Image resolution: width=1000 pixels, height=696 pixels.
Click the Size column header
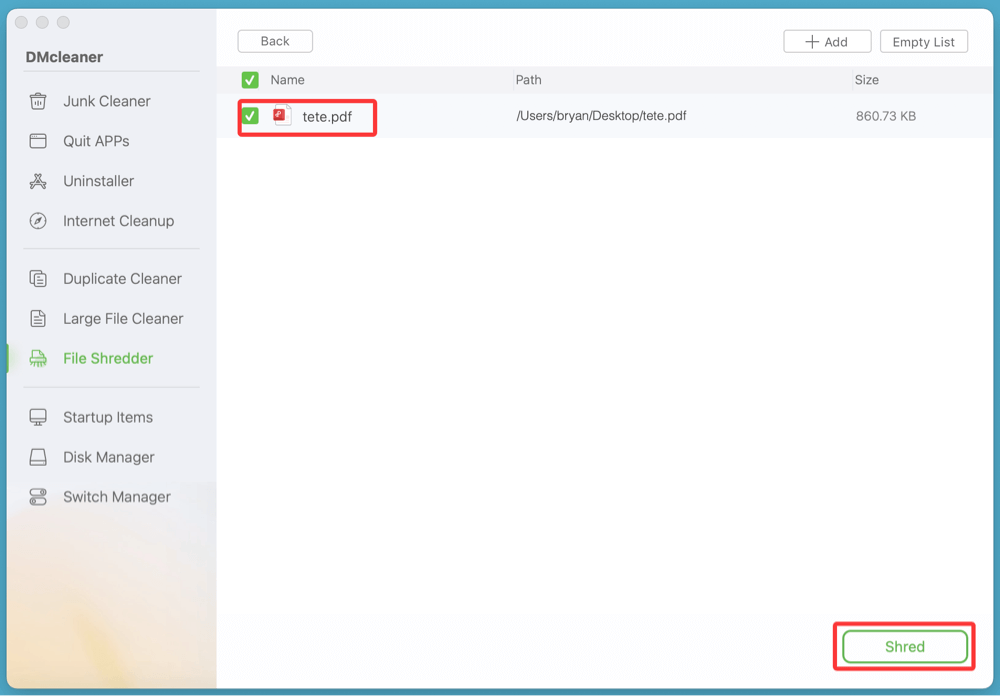click(x=866, y=80)
